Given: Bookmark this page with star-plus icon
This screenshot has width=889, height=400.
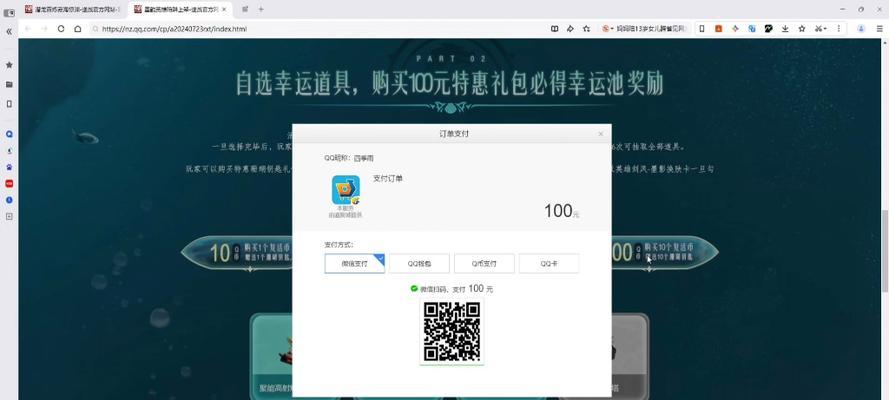Looking at the screenshot, I should pyautogui.click(x=586, y=28).
